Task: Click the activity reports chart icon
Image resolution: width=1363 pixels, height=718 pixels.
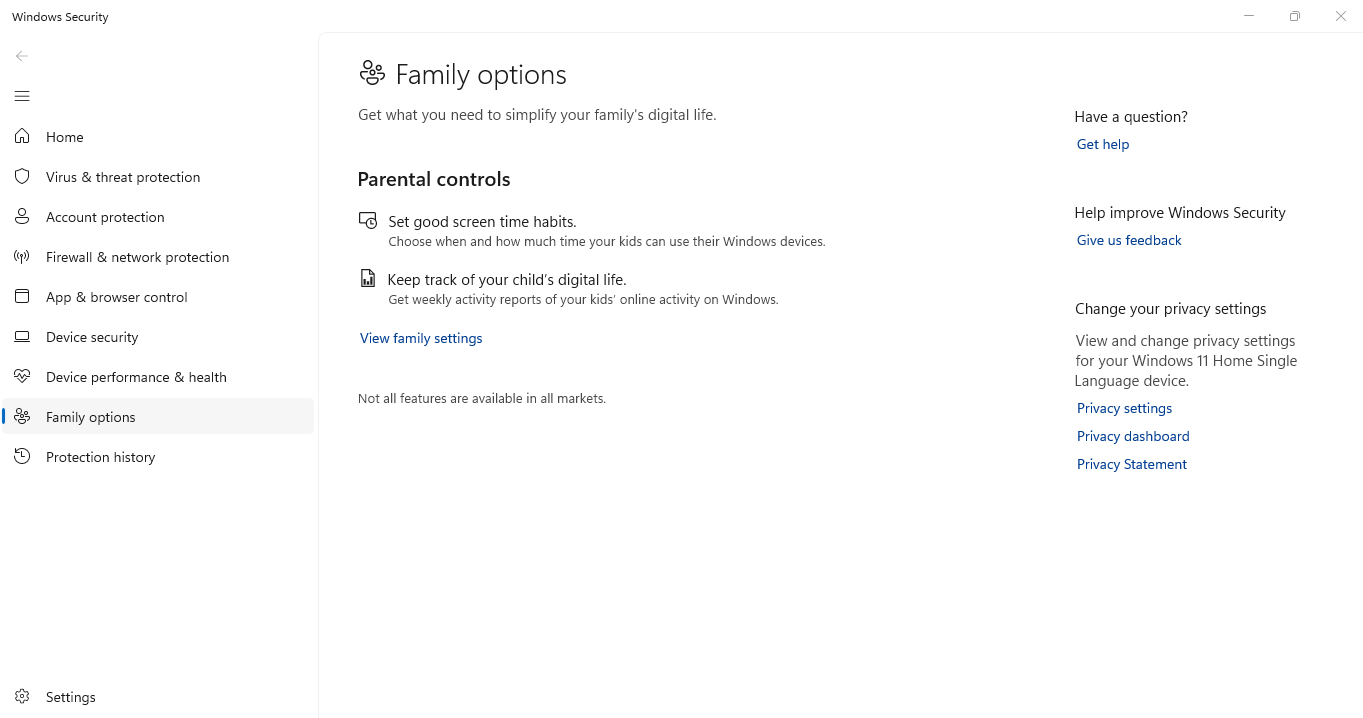Action: tap(368, 278)
